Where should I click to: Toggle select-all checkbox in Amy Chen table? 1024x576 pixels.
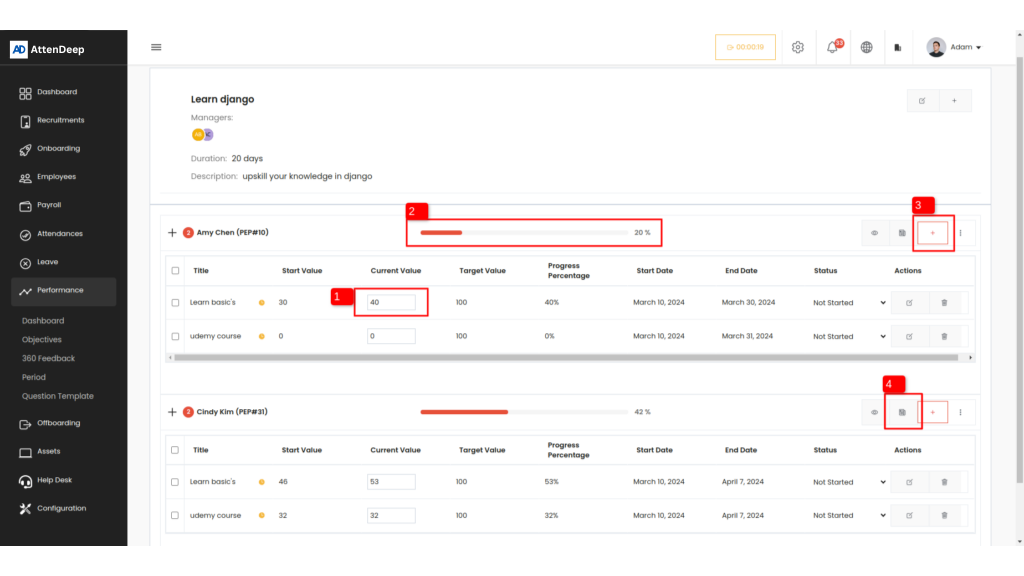point(175,270)
